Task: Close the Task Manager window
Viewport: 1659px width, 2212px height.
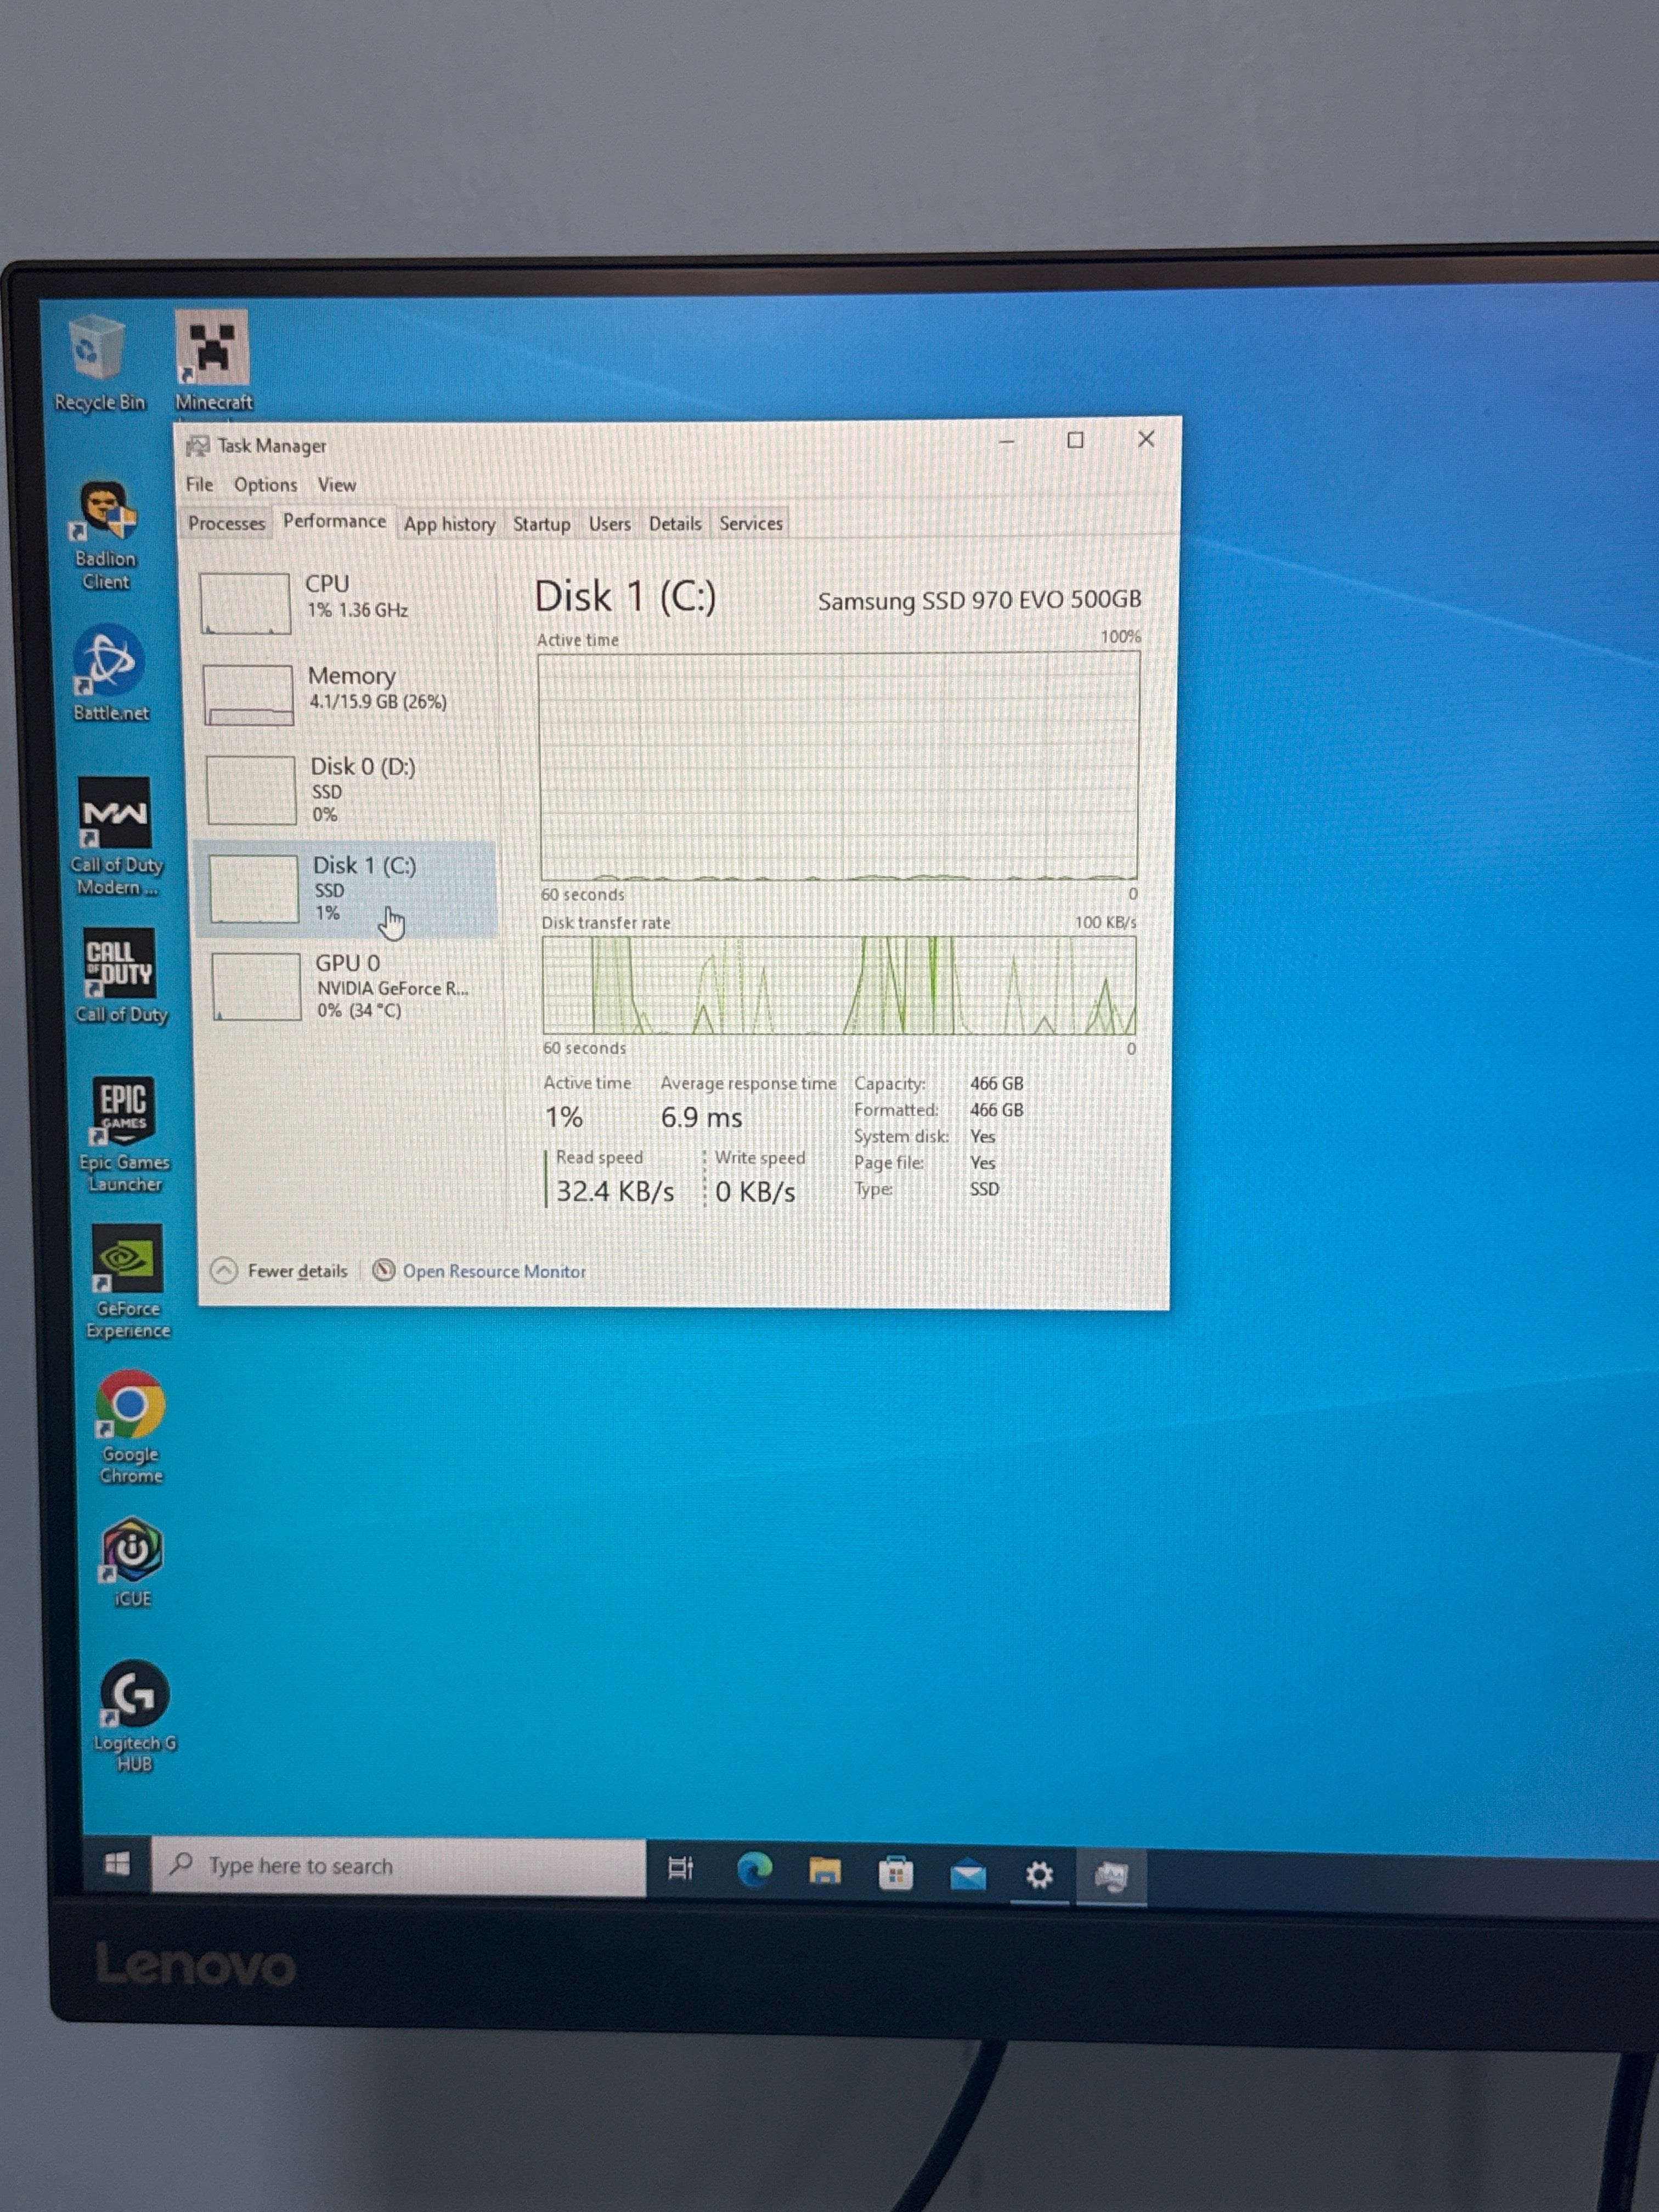Action: tap(1146, 439)
